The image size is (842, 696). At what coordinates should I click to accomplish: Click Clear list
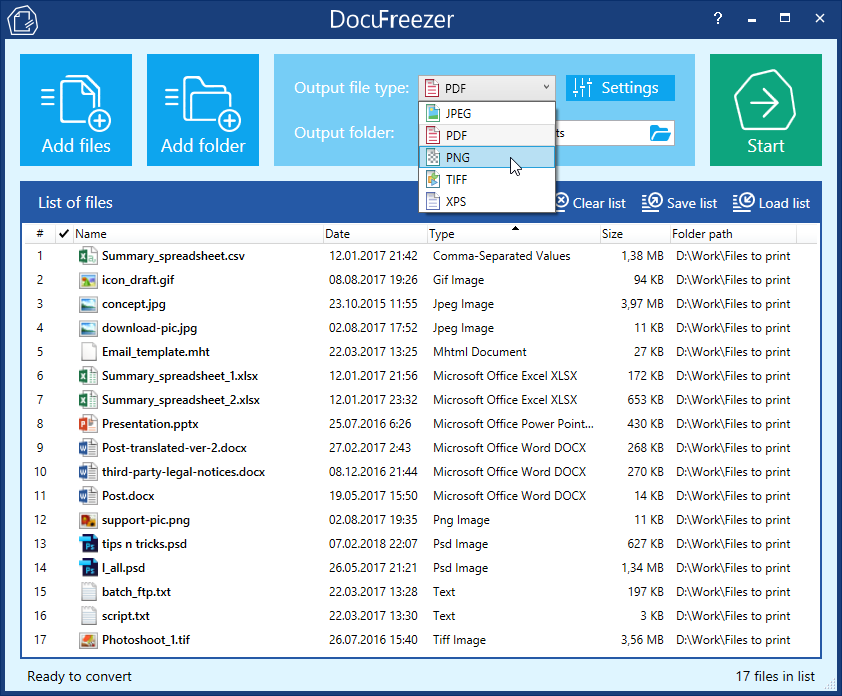point(590,203)
